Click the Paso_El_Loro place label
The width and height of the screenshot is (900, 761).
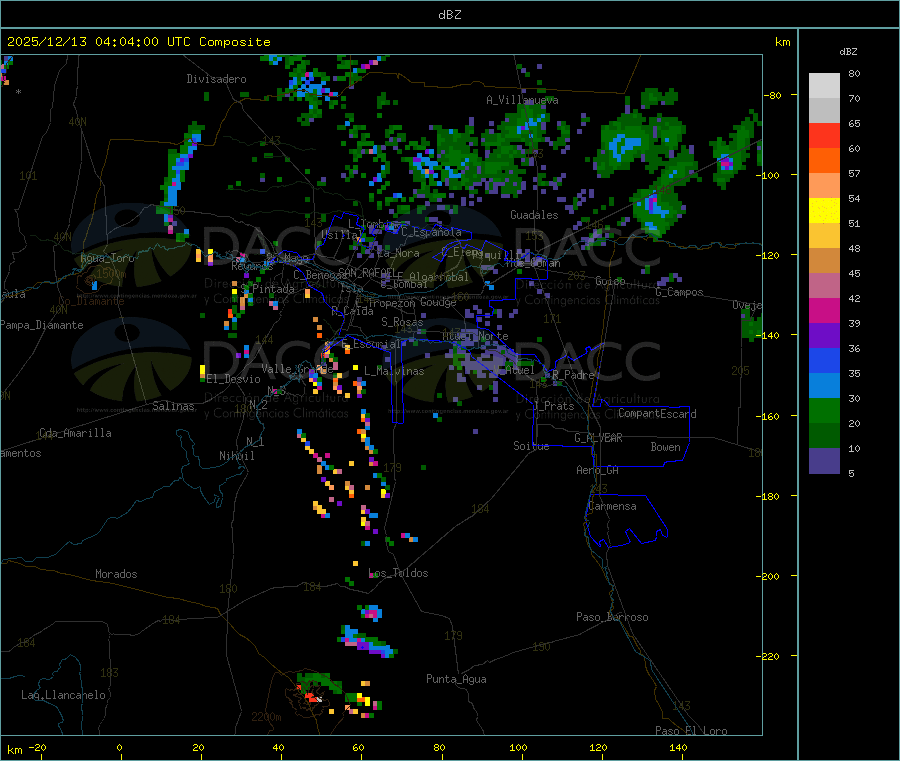click(692, 731)
